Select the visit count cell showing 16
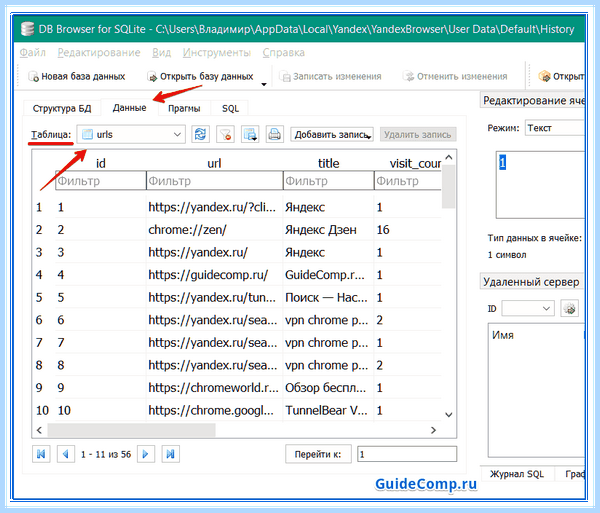The height and width of the screenshot is (513, 600). point(408,230)
